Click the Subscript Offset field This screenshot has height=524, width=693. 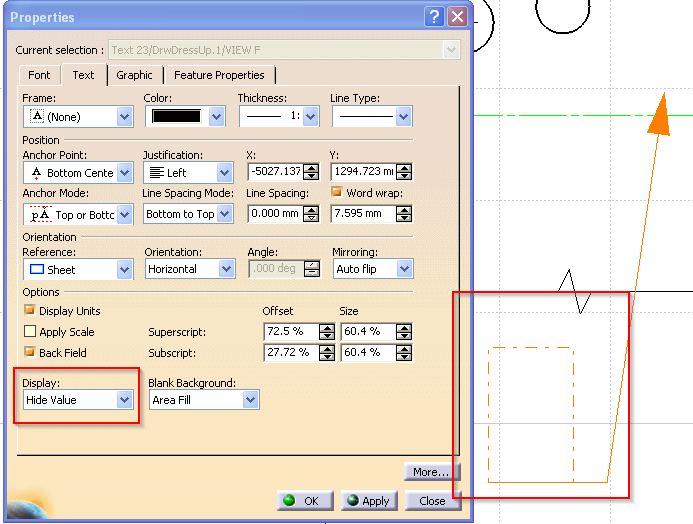pos(292,353)
